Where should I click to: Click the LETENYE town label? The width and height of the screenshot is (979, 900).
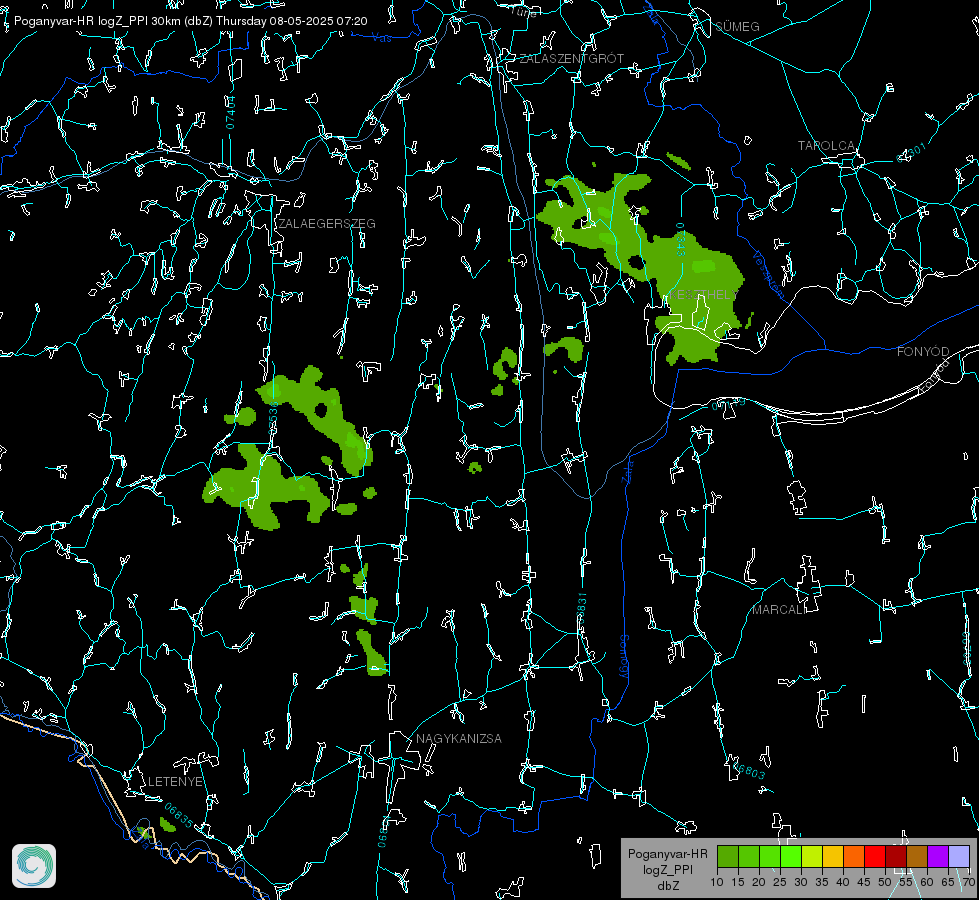point(175,782)
